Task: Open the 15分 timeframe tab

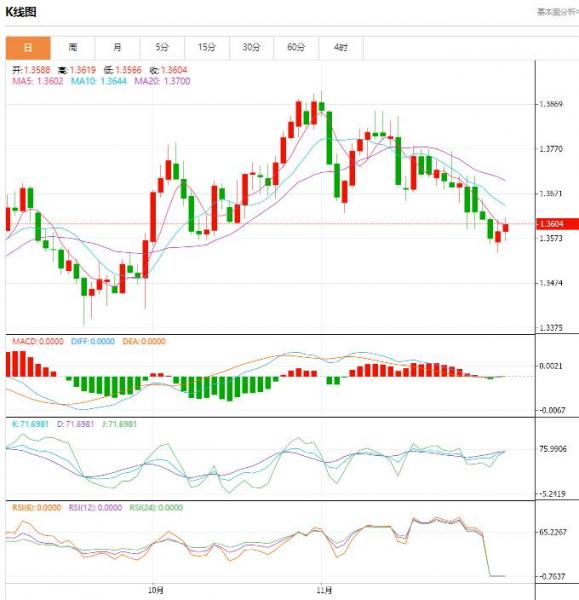Action: click(x=207, y=48)
